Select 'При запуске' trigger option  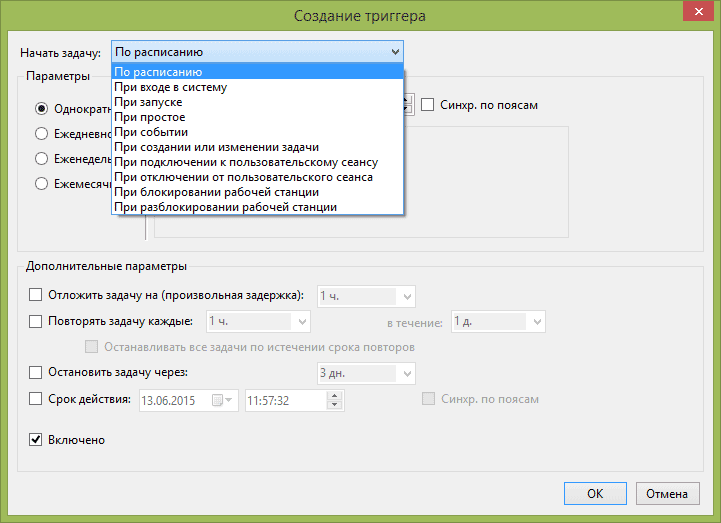(x=258, y=102)
